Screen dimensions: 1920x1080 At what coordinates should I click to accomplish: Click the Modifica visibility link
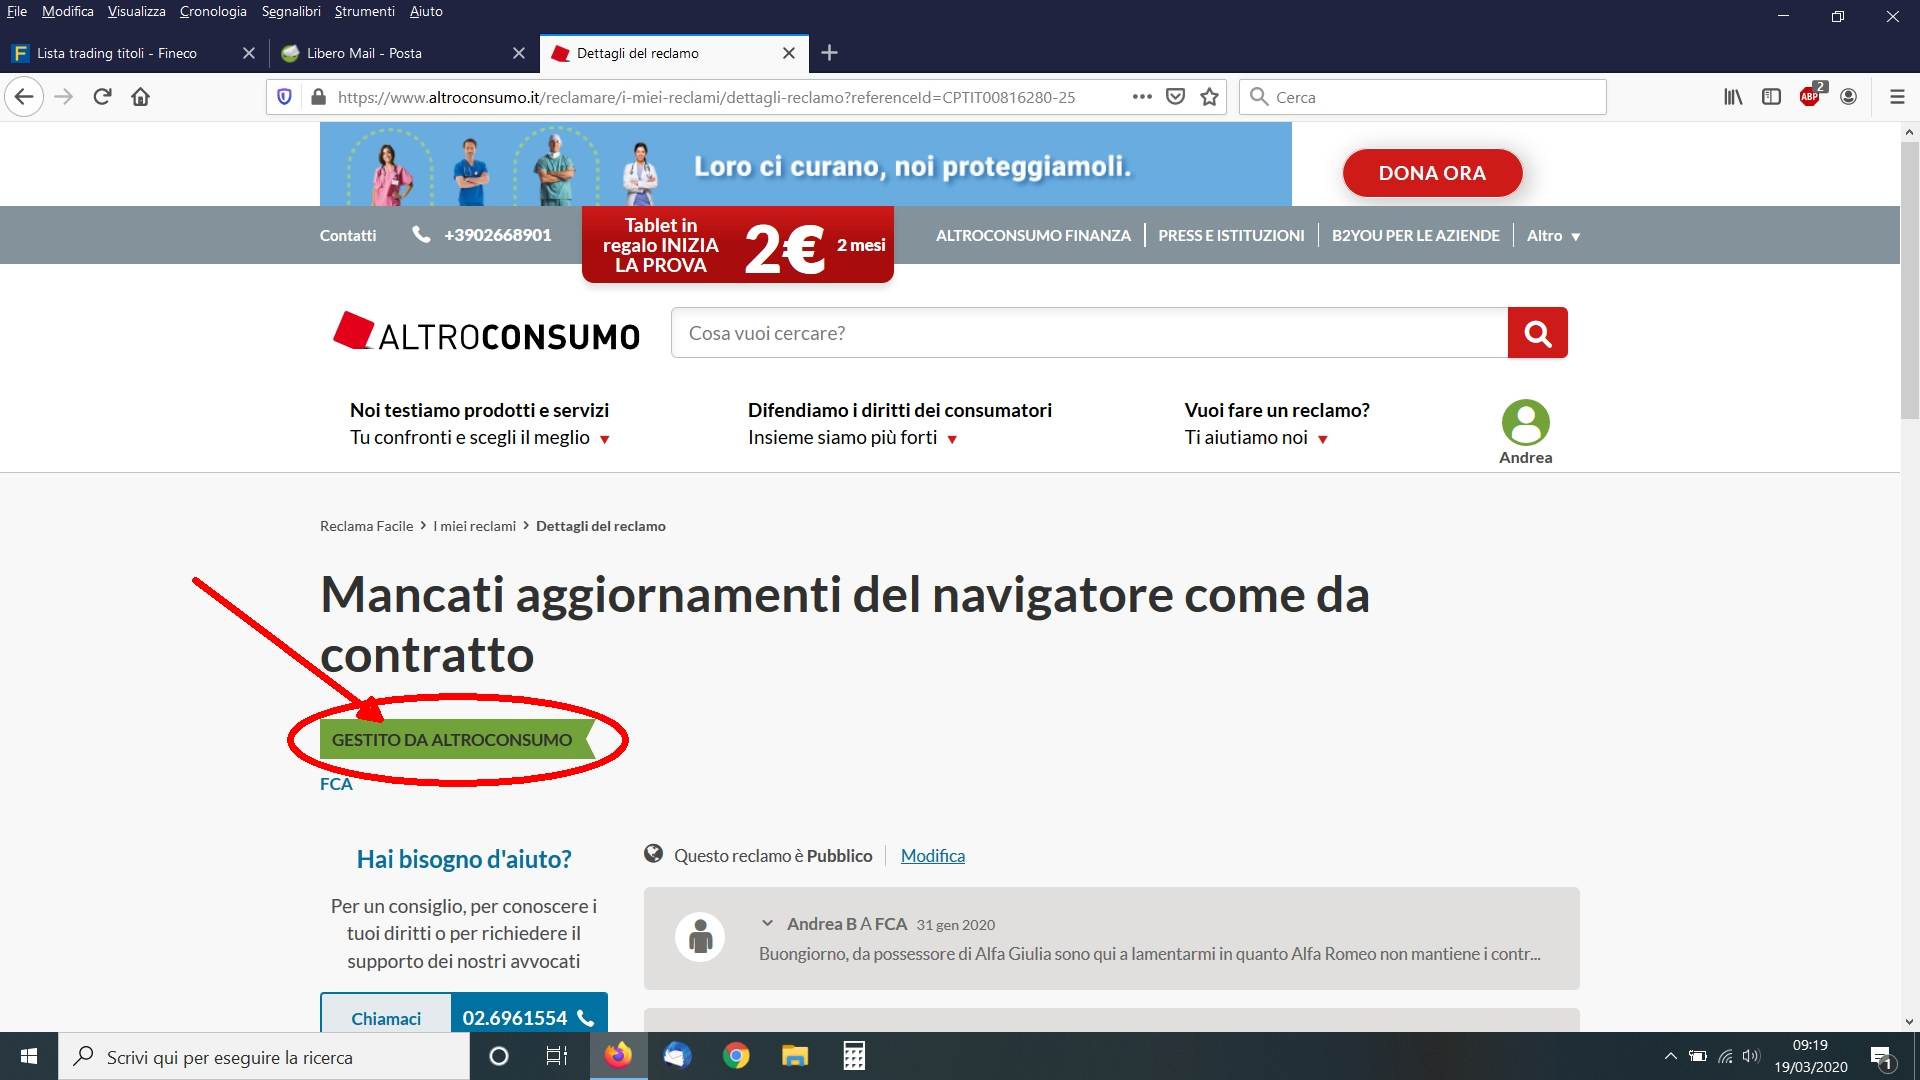932,856
